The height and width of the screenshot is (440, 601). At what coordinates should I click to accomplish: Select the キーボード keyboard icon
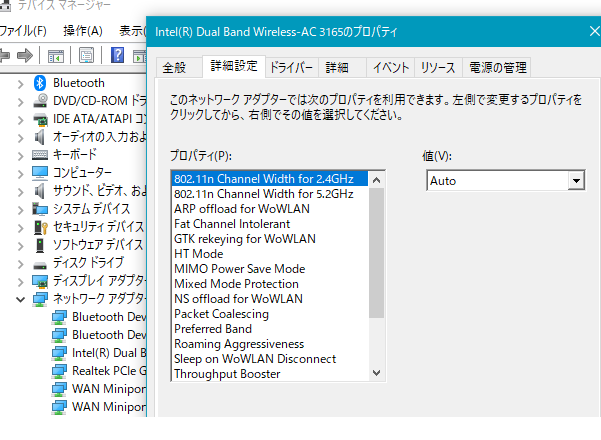pyautogui.click(x=40, y=155)
